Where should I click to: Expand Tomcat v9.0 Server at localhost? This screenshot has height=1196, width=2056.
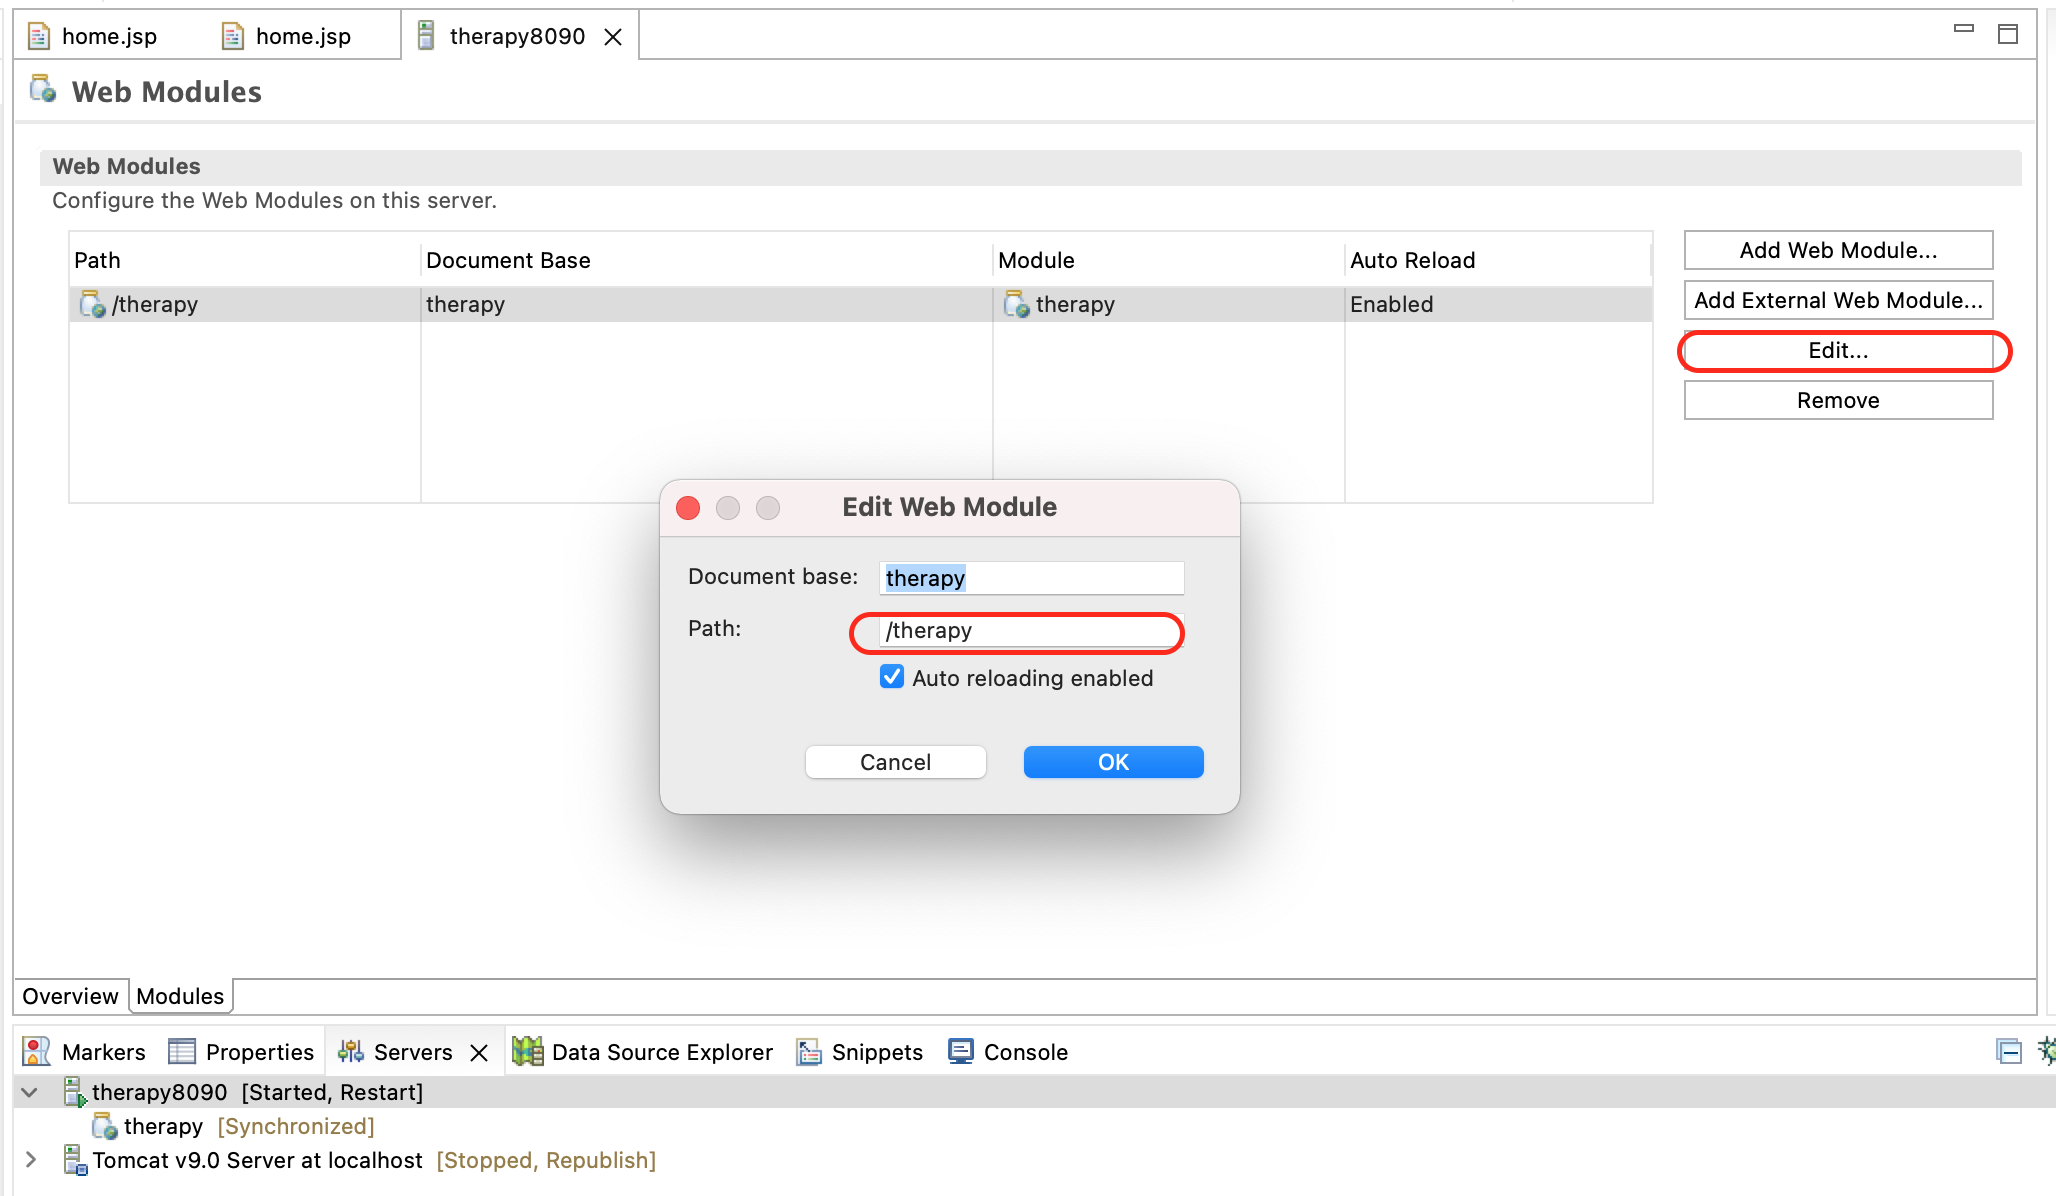(x=30, y=1160)
